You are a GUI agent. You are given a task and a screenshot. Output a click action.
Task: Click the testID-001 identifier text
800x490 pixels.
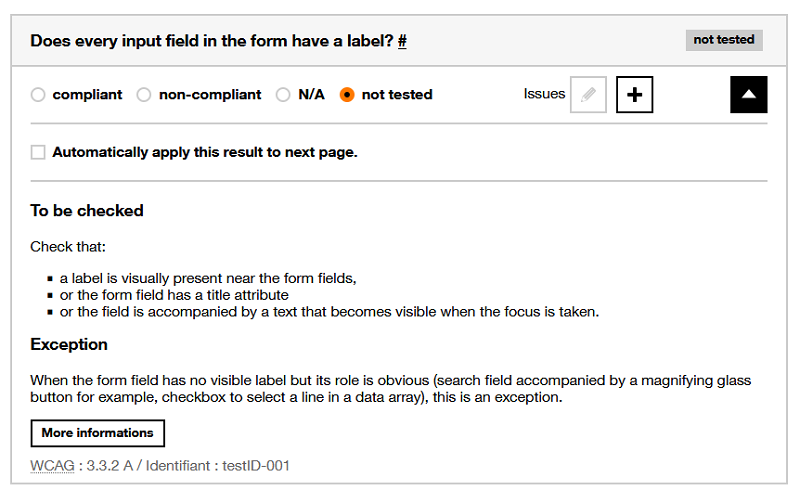pos(255,466)
